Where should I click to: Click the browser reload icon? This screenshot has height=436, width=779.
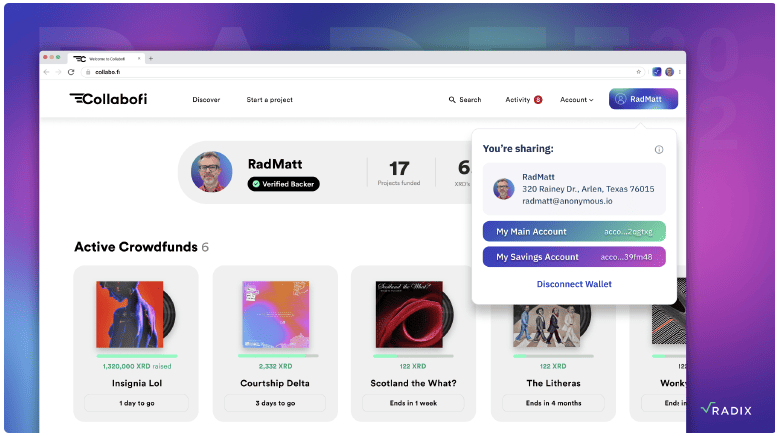(x=71, y=72)
